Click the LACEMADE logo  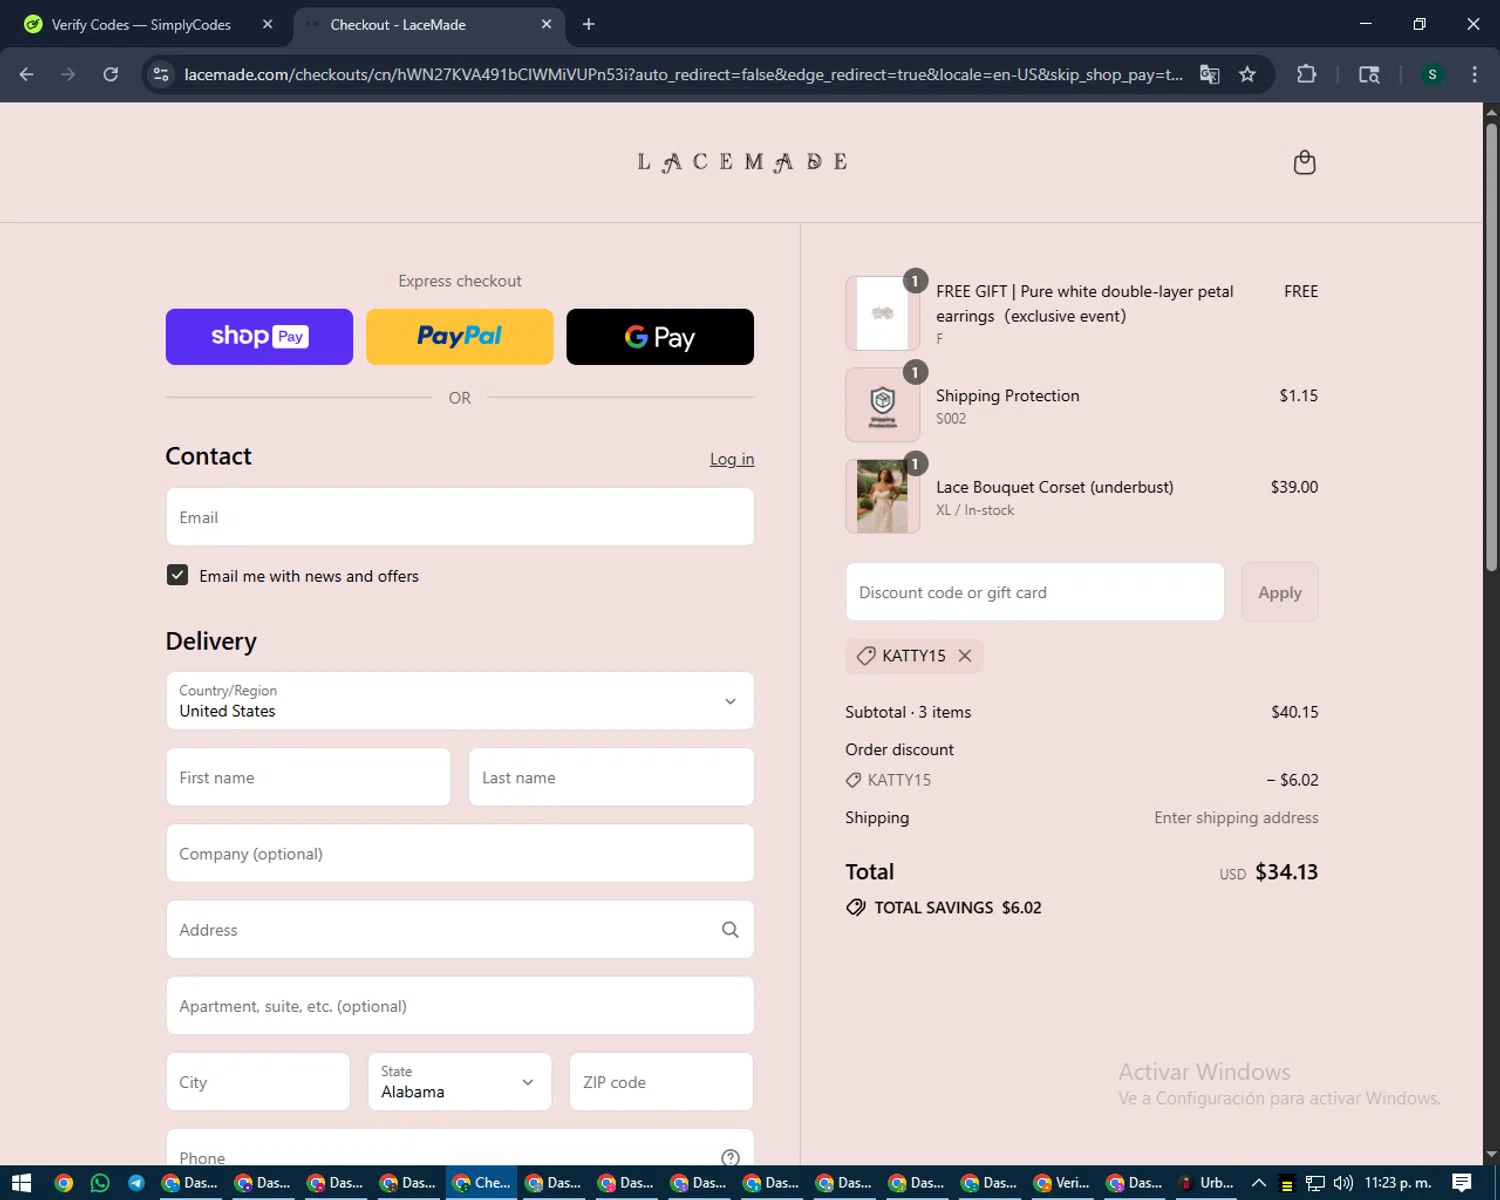742,162
